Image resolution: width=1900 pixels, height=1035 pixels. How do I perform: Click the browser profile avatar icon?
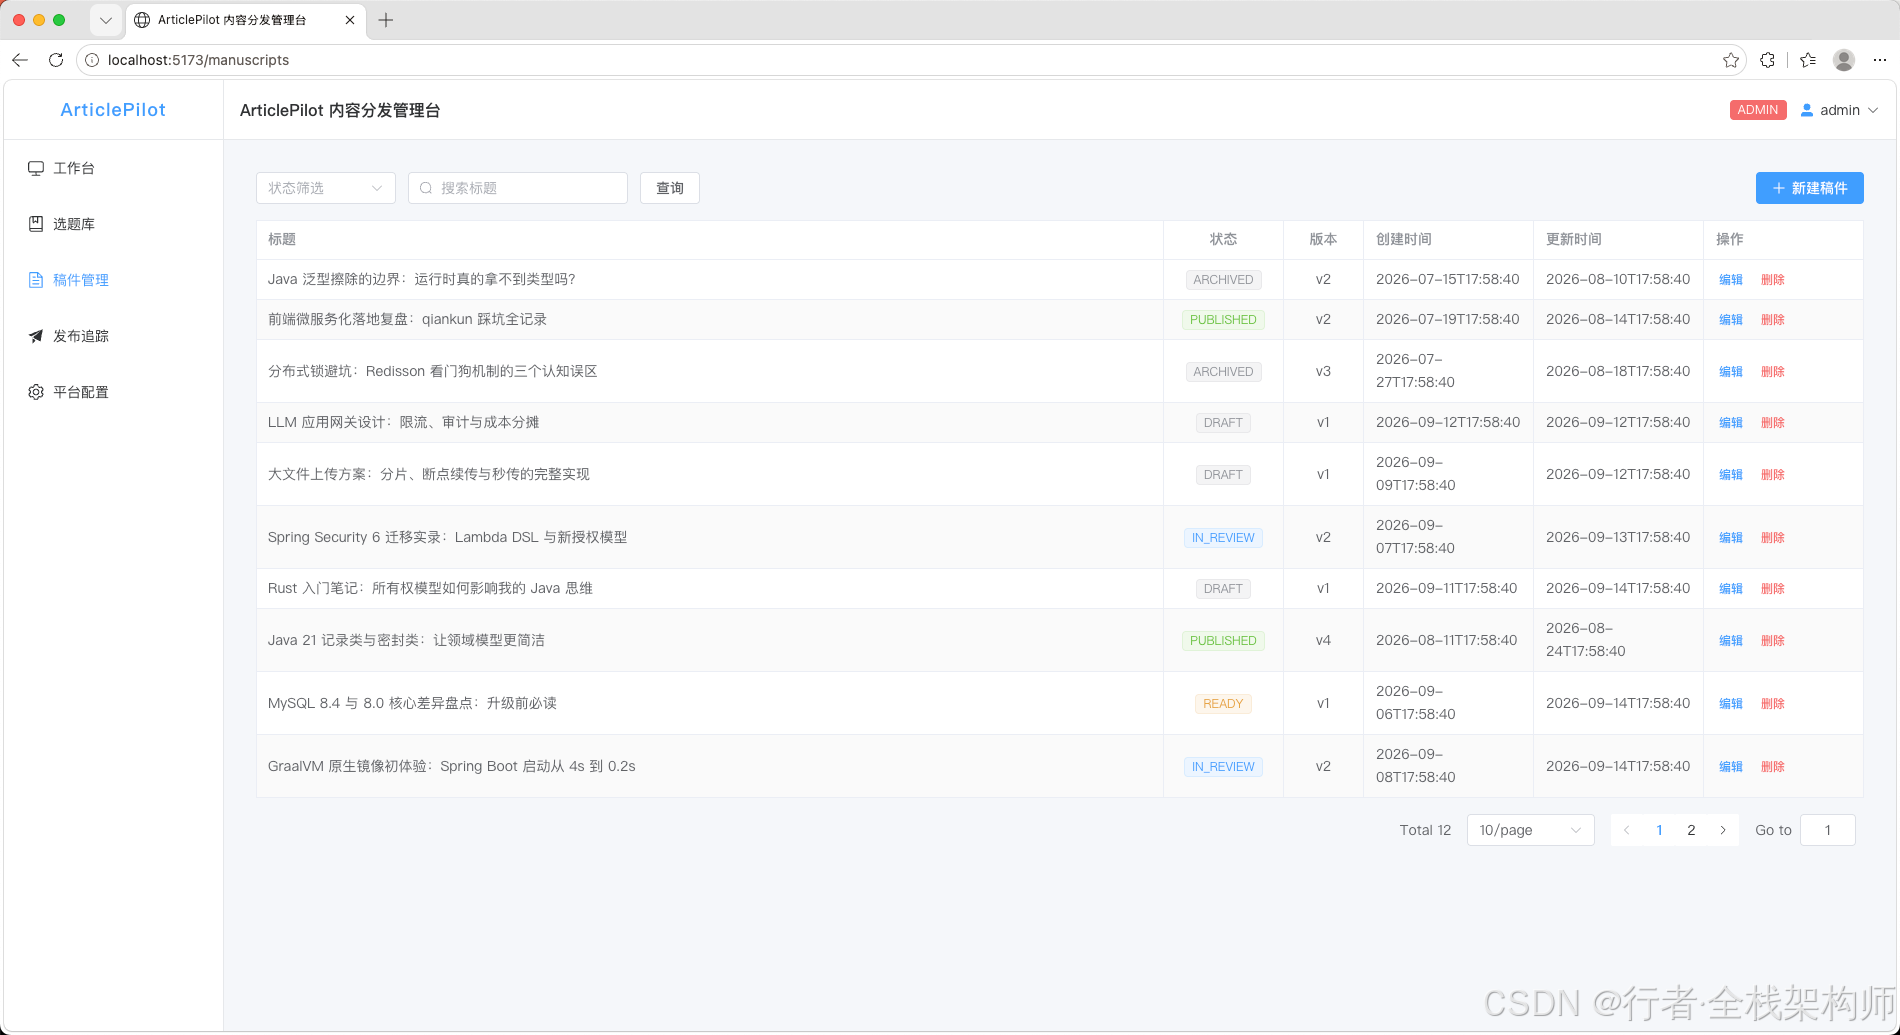pos(1844,60)
